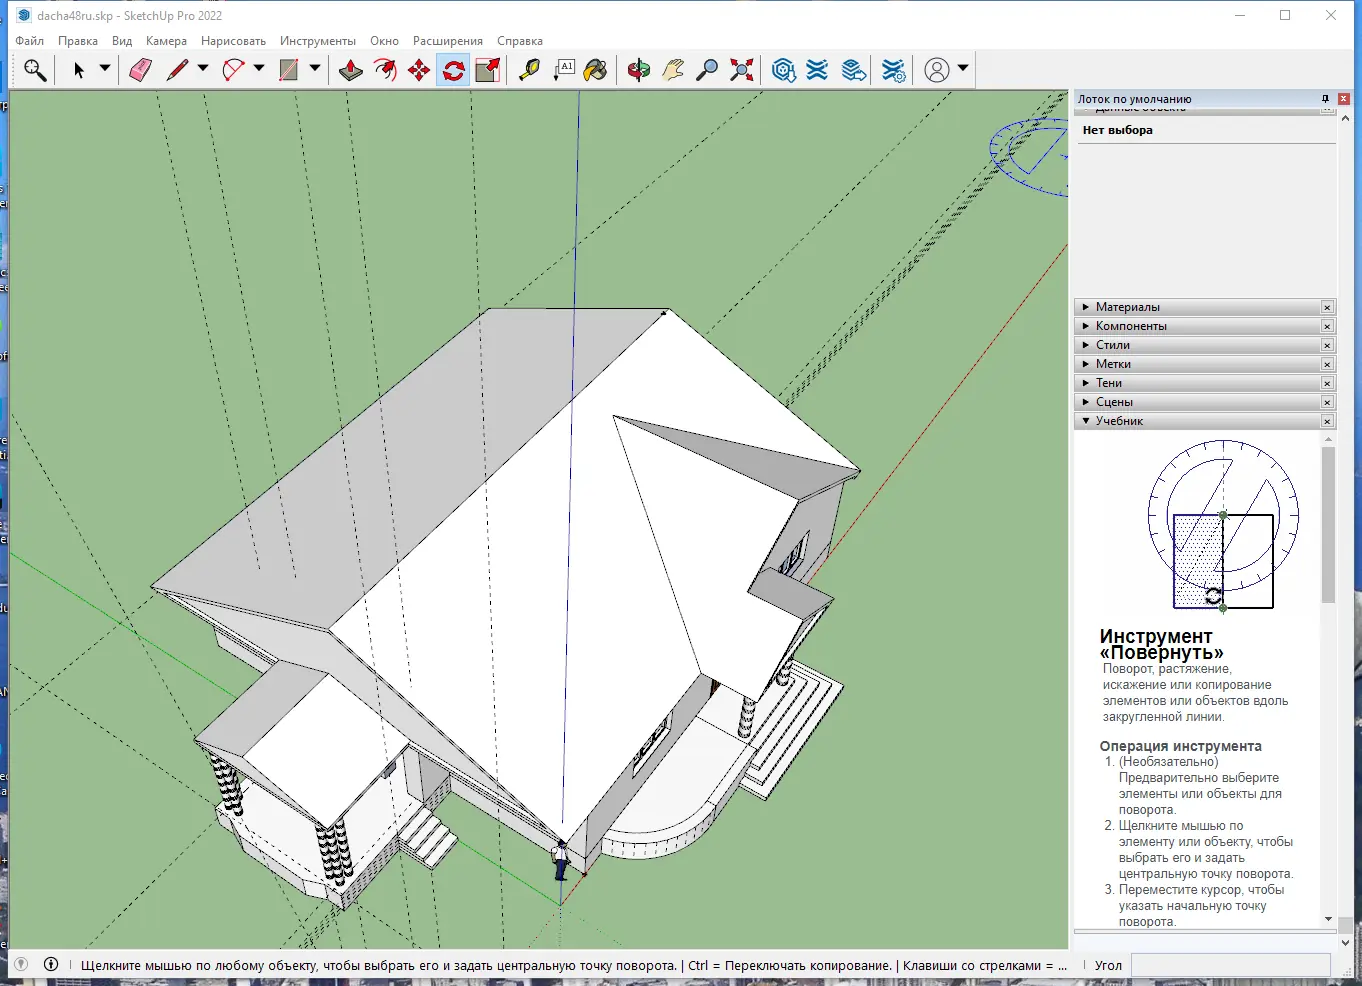Click the Zoom Extents icon
Image resolution: width=1362 pixels, height=986 pixels.
741,70
